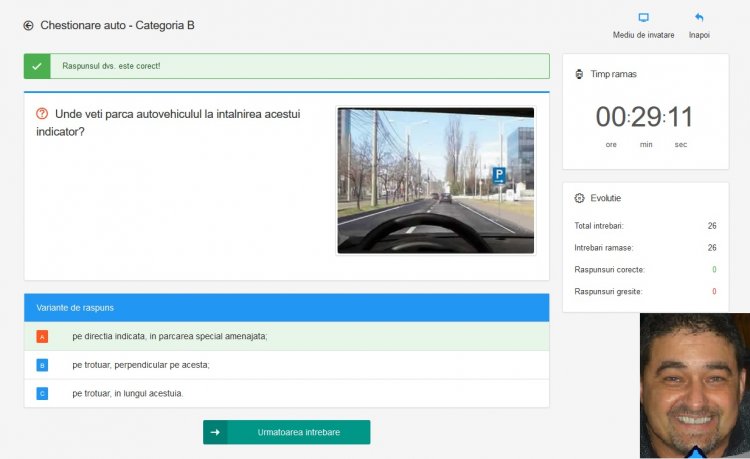Click the 00:29:11 countdown timer
Screen dimensions: 750x459
point(644,117)
